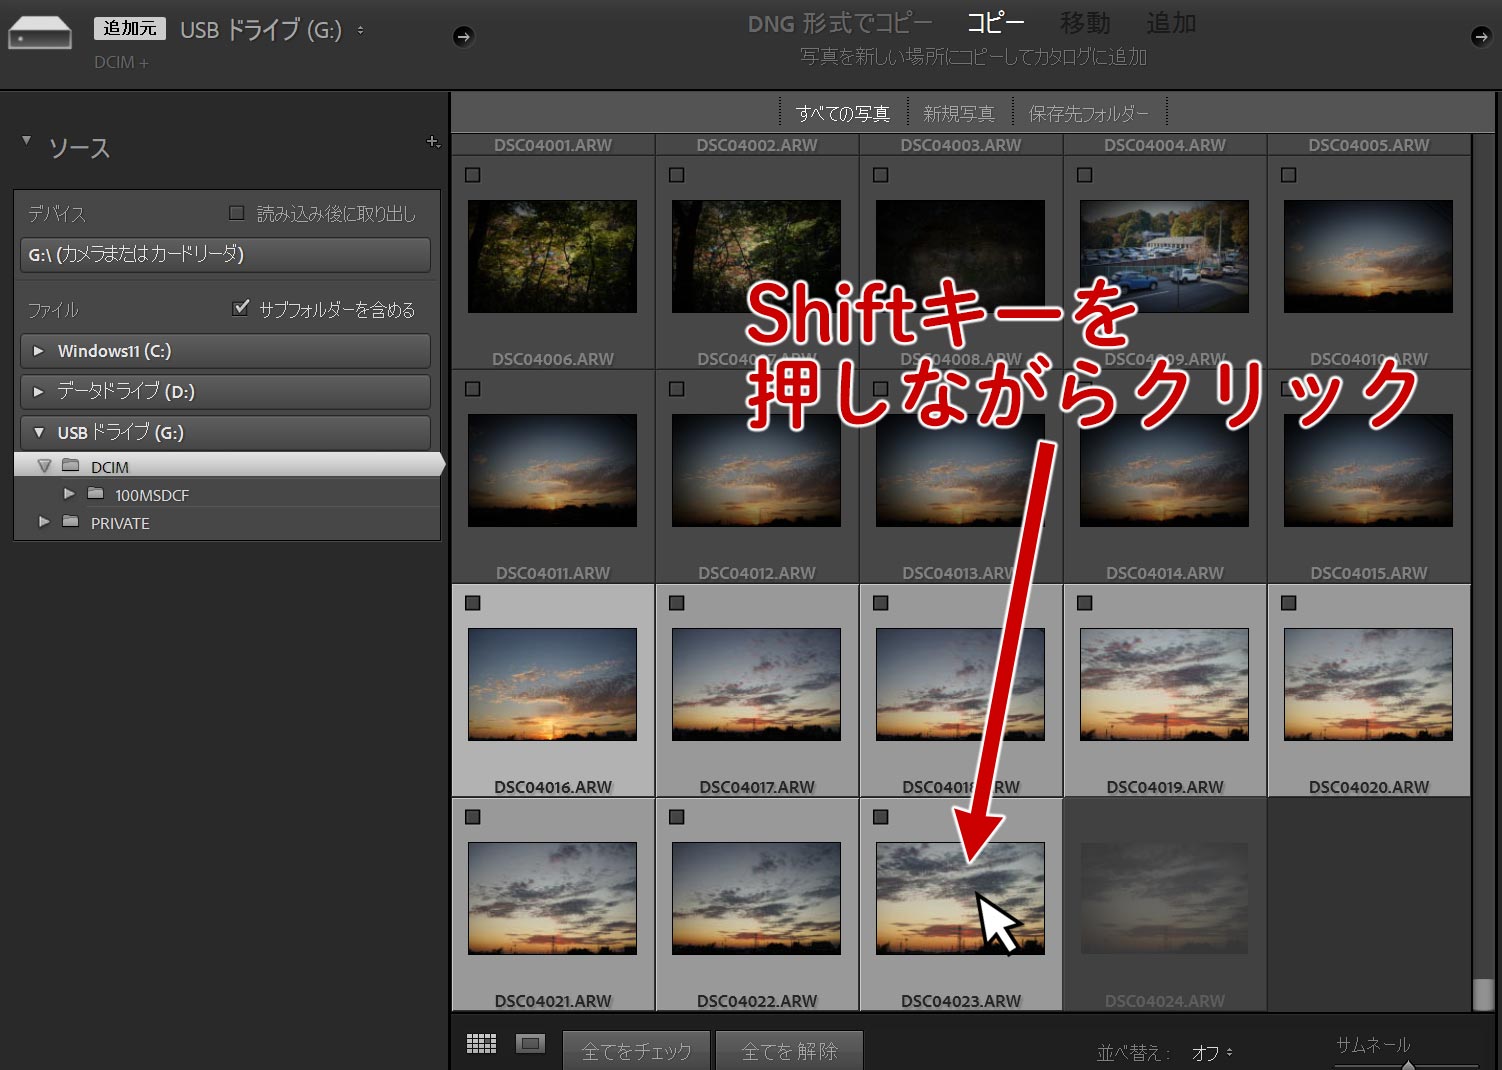Click the source drive icon at top left
Viewport: 1502px width, 1070px height.
[x=40, y=34]
